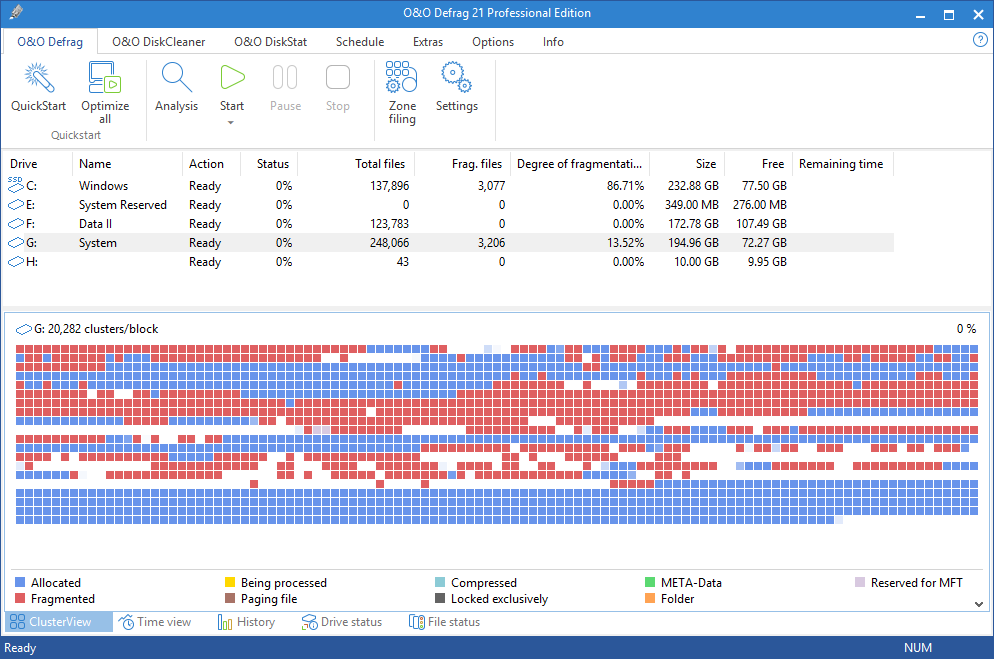Viewport: 994px width, 659px height.
Task: Select the C: Windows drive row
Action: pyautogui.click(x=104, y=186)
